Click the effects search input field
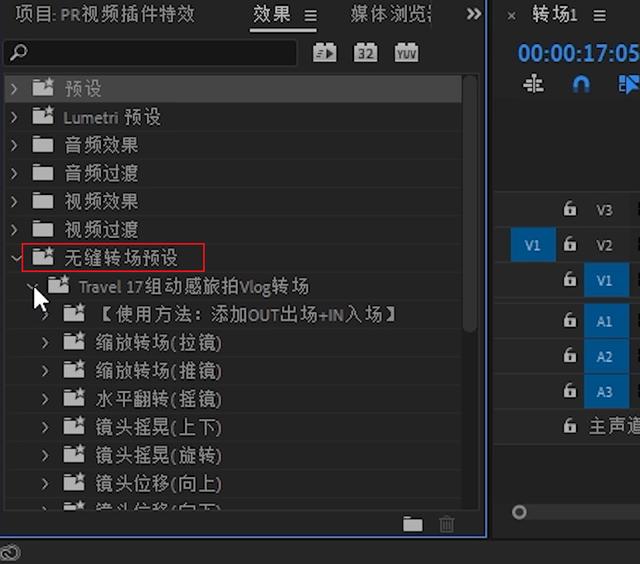 (150, 52)
